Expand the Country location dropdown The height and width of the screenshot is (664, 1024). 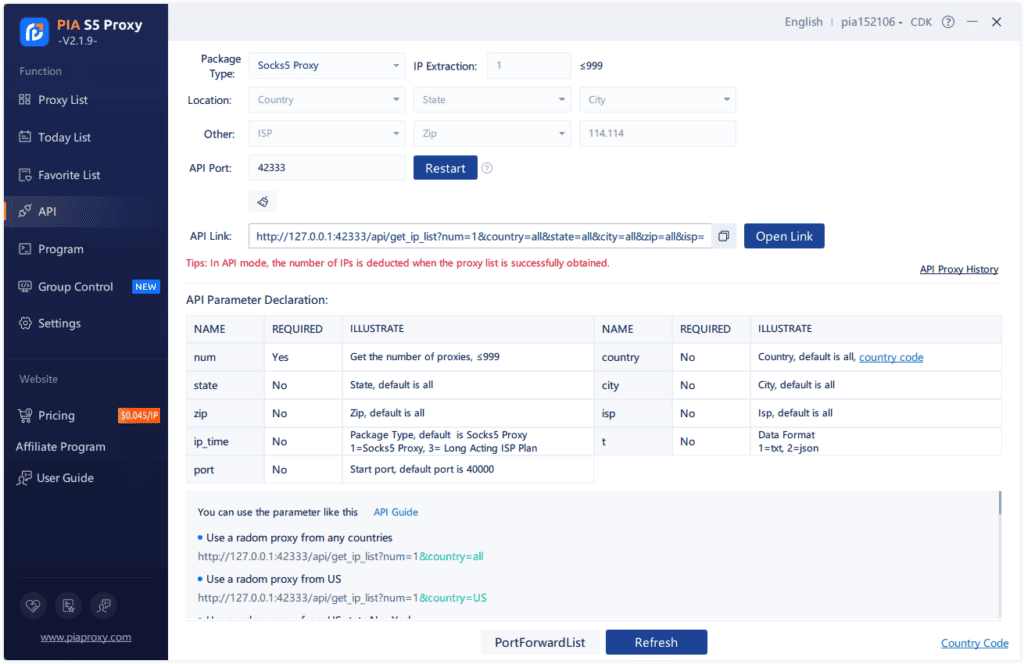326,99
